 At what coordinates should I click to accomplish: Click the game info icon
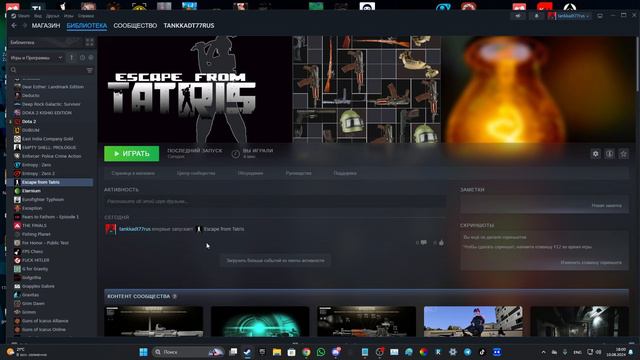pos(609,154)
